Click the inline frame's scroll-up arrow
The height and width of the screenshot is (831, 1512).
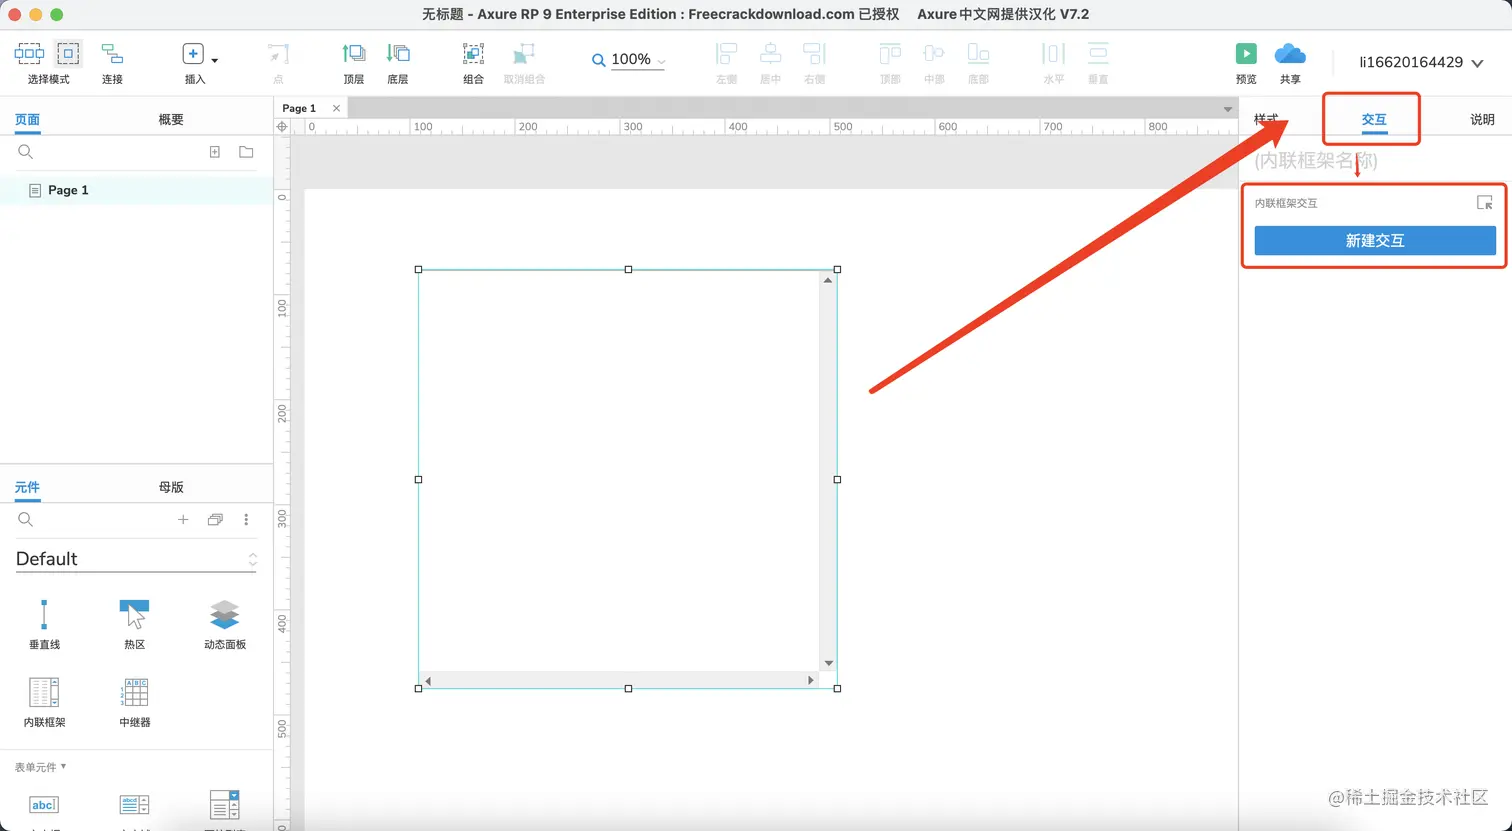828,280
